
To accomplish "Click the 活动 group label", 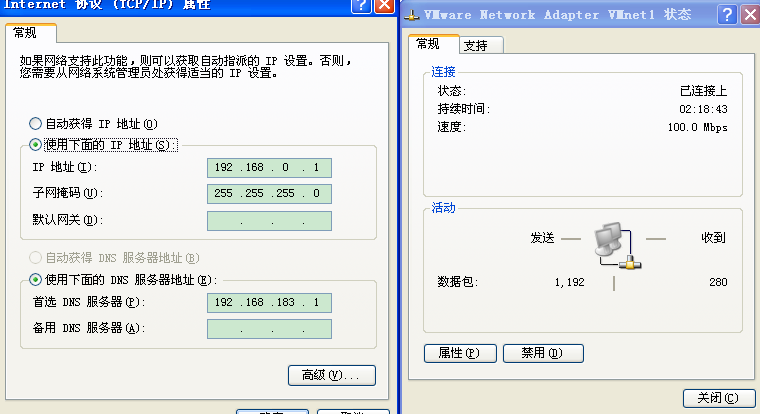I will pos(443,208).
